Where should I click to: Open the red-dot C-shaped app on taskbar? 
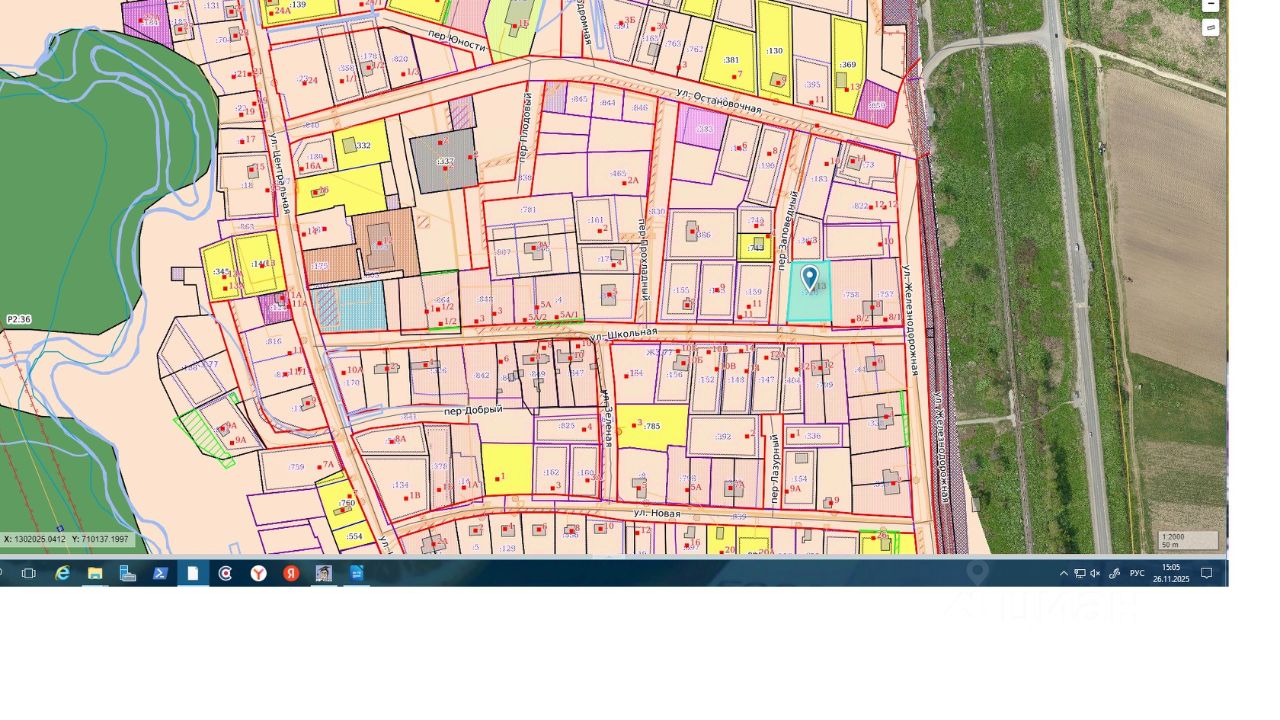pyautogui.click(x=226, y=573)
